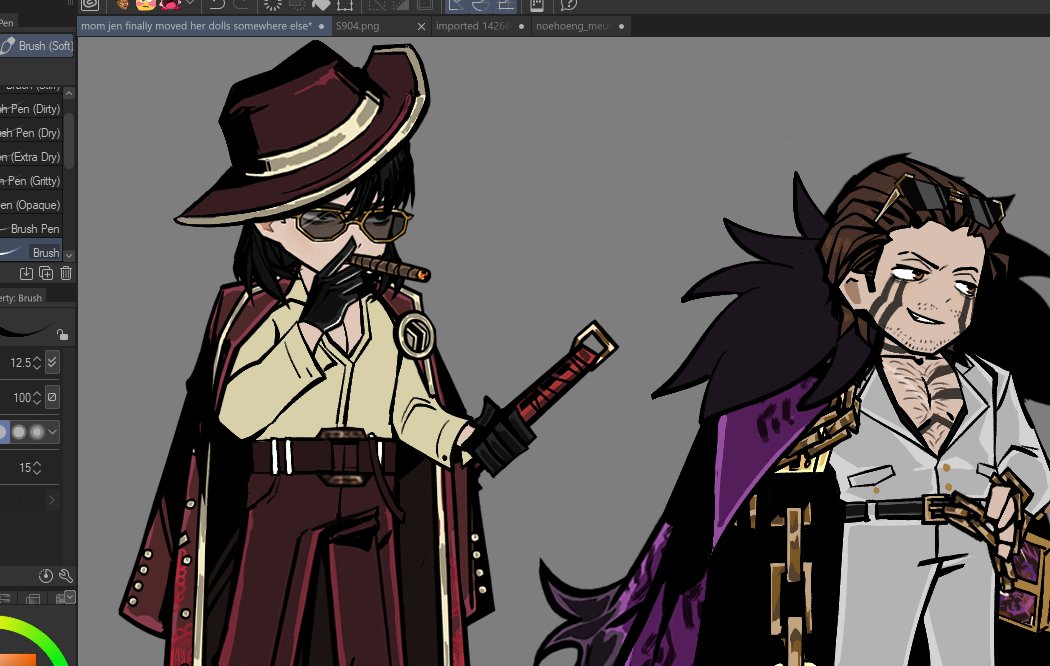
Task: Adjust stabilization 15 stepper arrows
Action: pyautogui.click(x=37, y=468)
